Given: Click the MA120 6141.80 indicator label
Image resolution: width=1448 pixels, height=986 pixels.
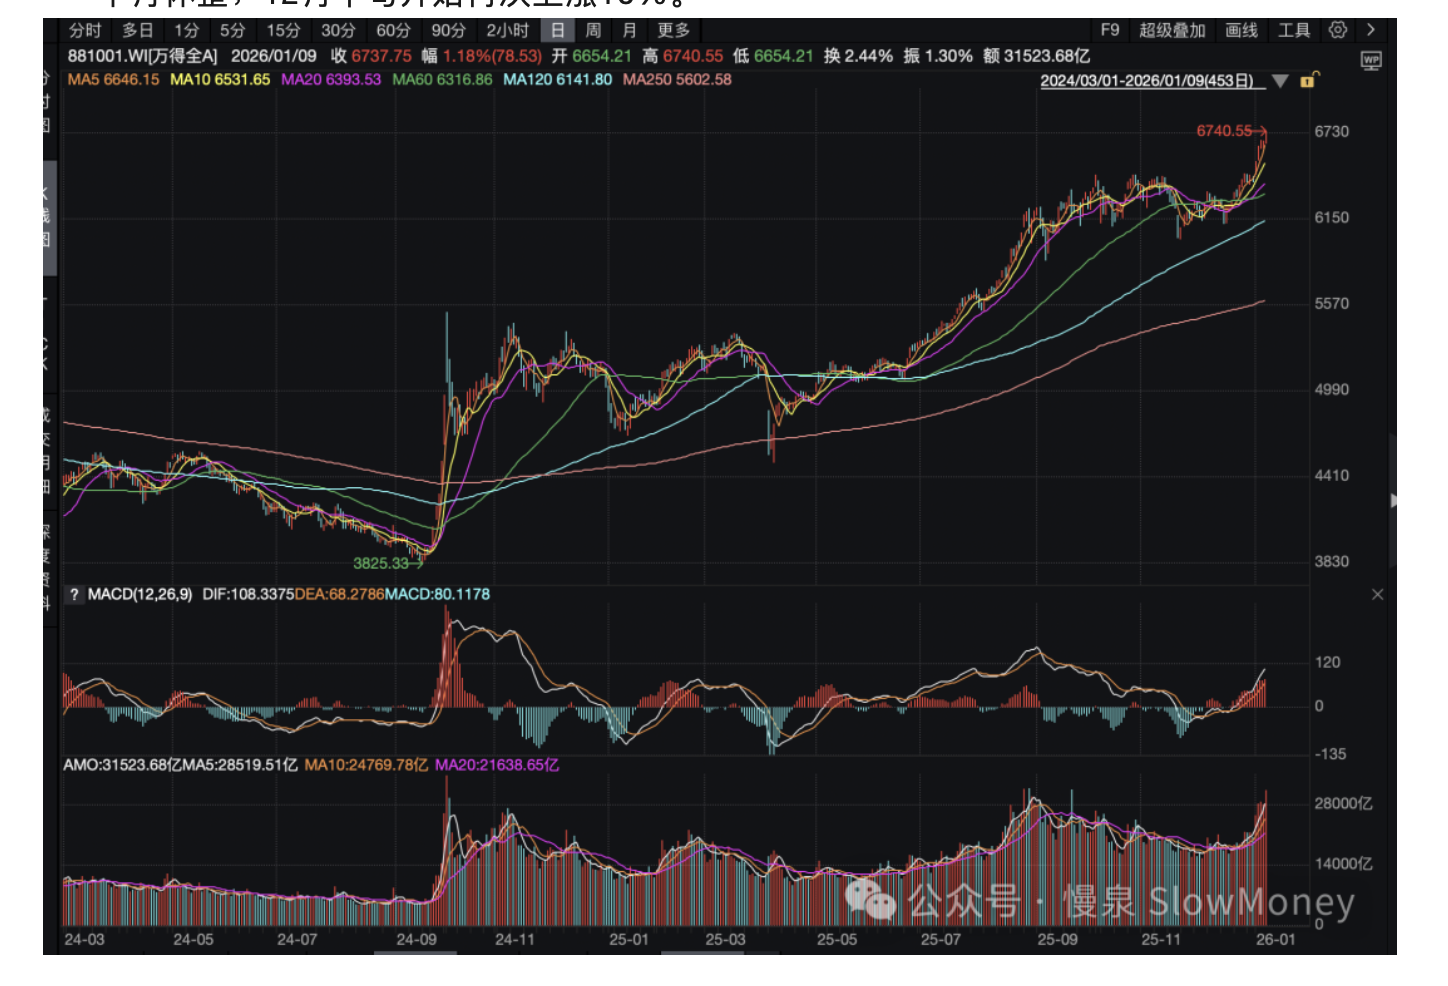Looking at the screenshot, I should [x=557, y=79].
